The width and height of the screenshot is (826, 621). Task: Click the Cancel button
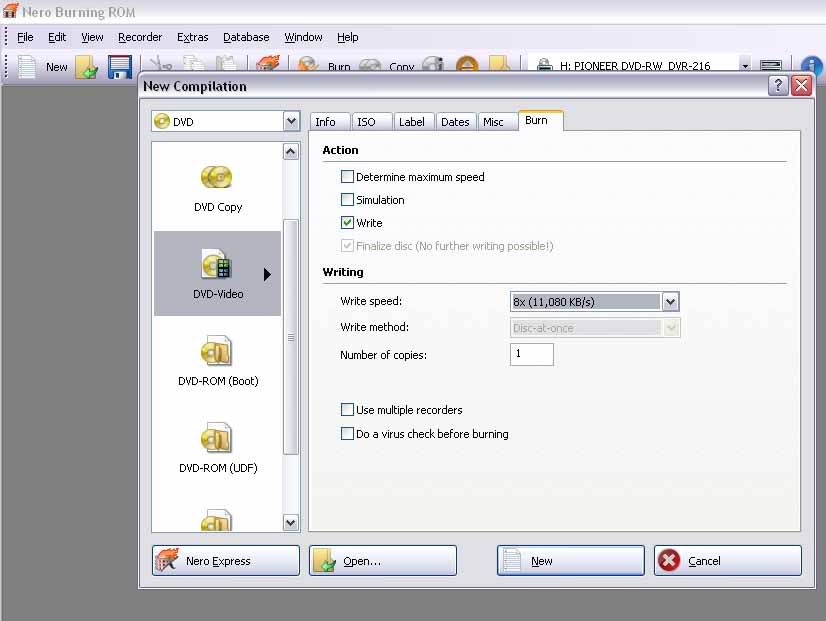click(727, 560)
